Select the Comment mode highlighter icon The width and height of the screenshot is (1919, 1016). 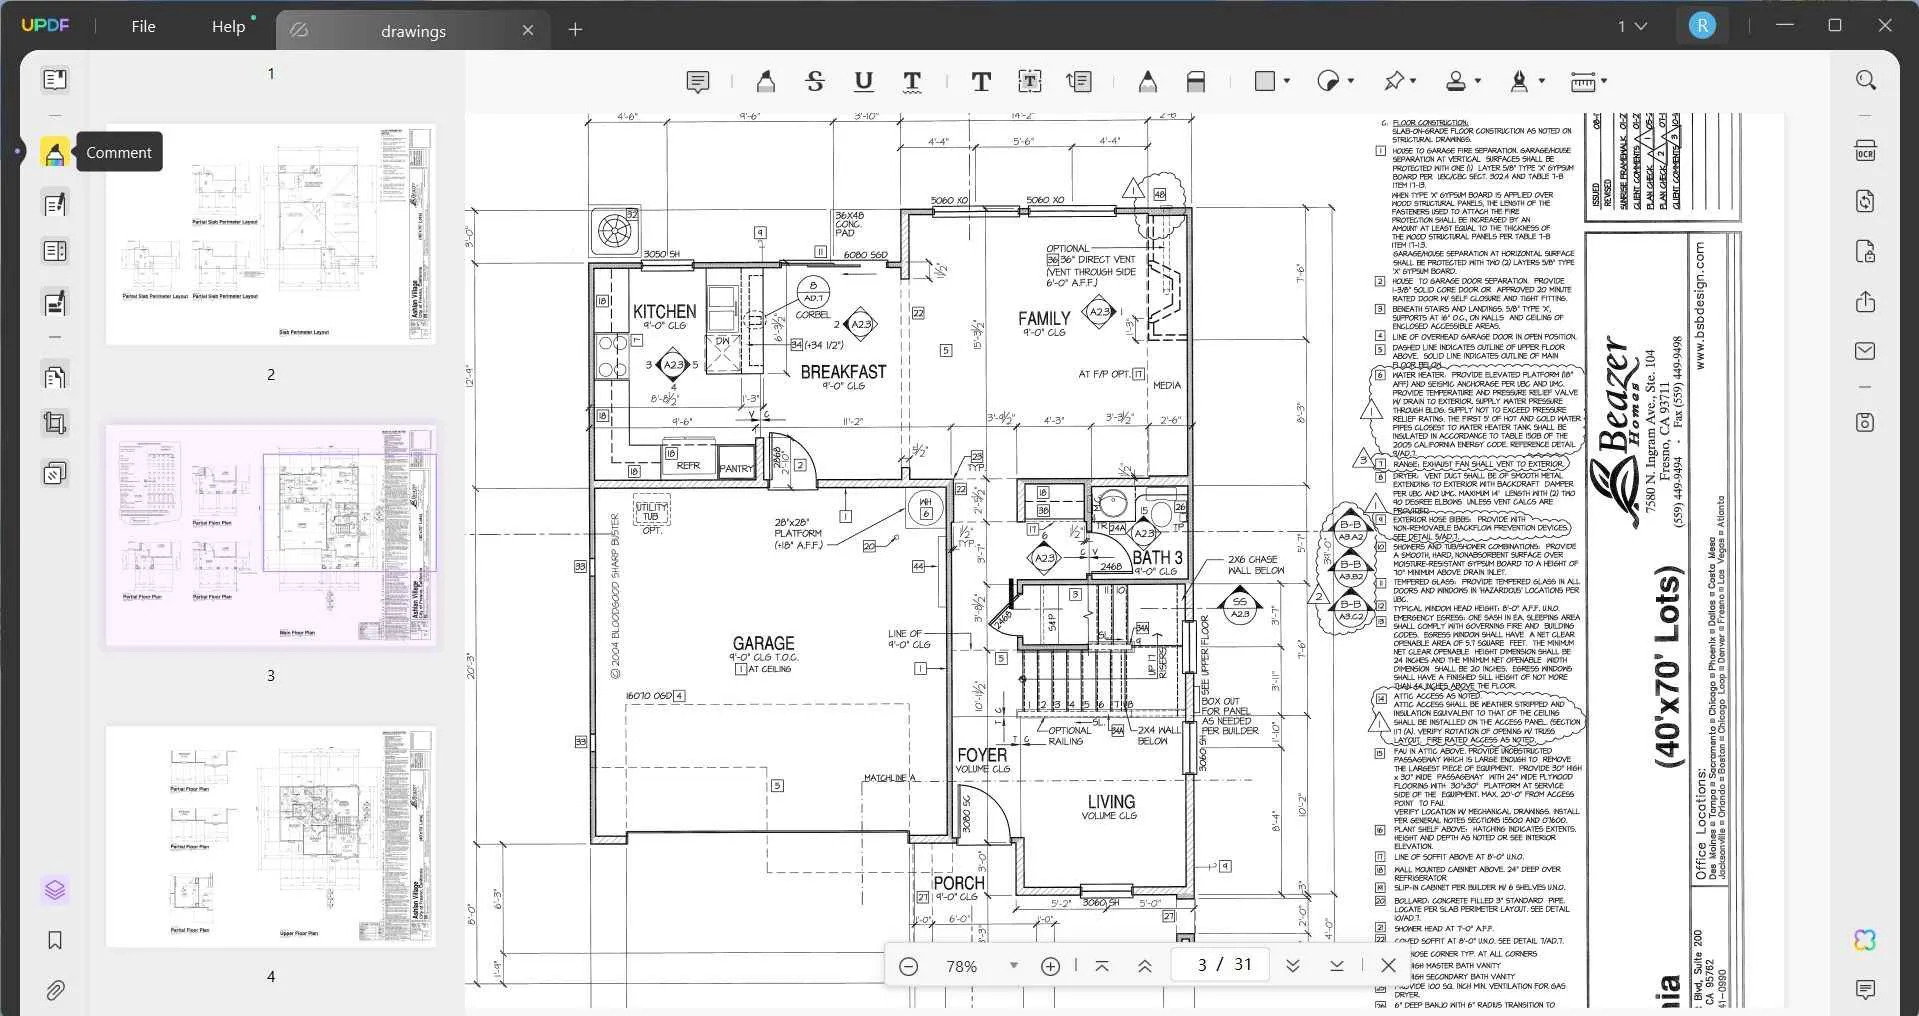click(x=55, y=153)
